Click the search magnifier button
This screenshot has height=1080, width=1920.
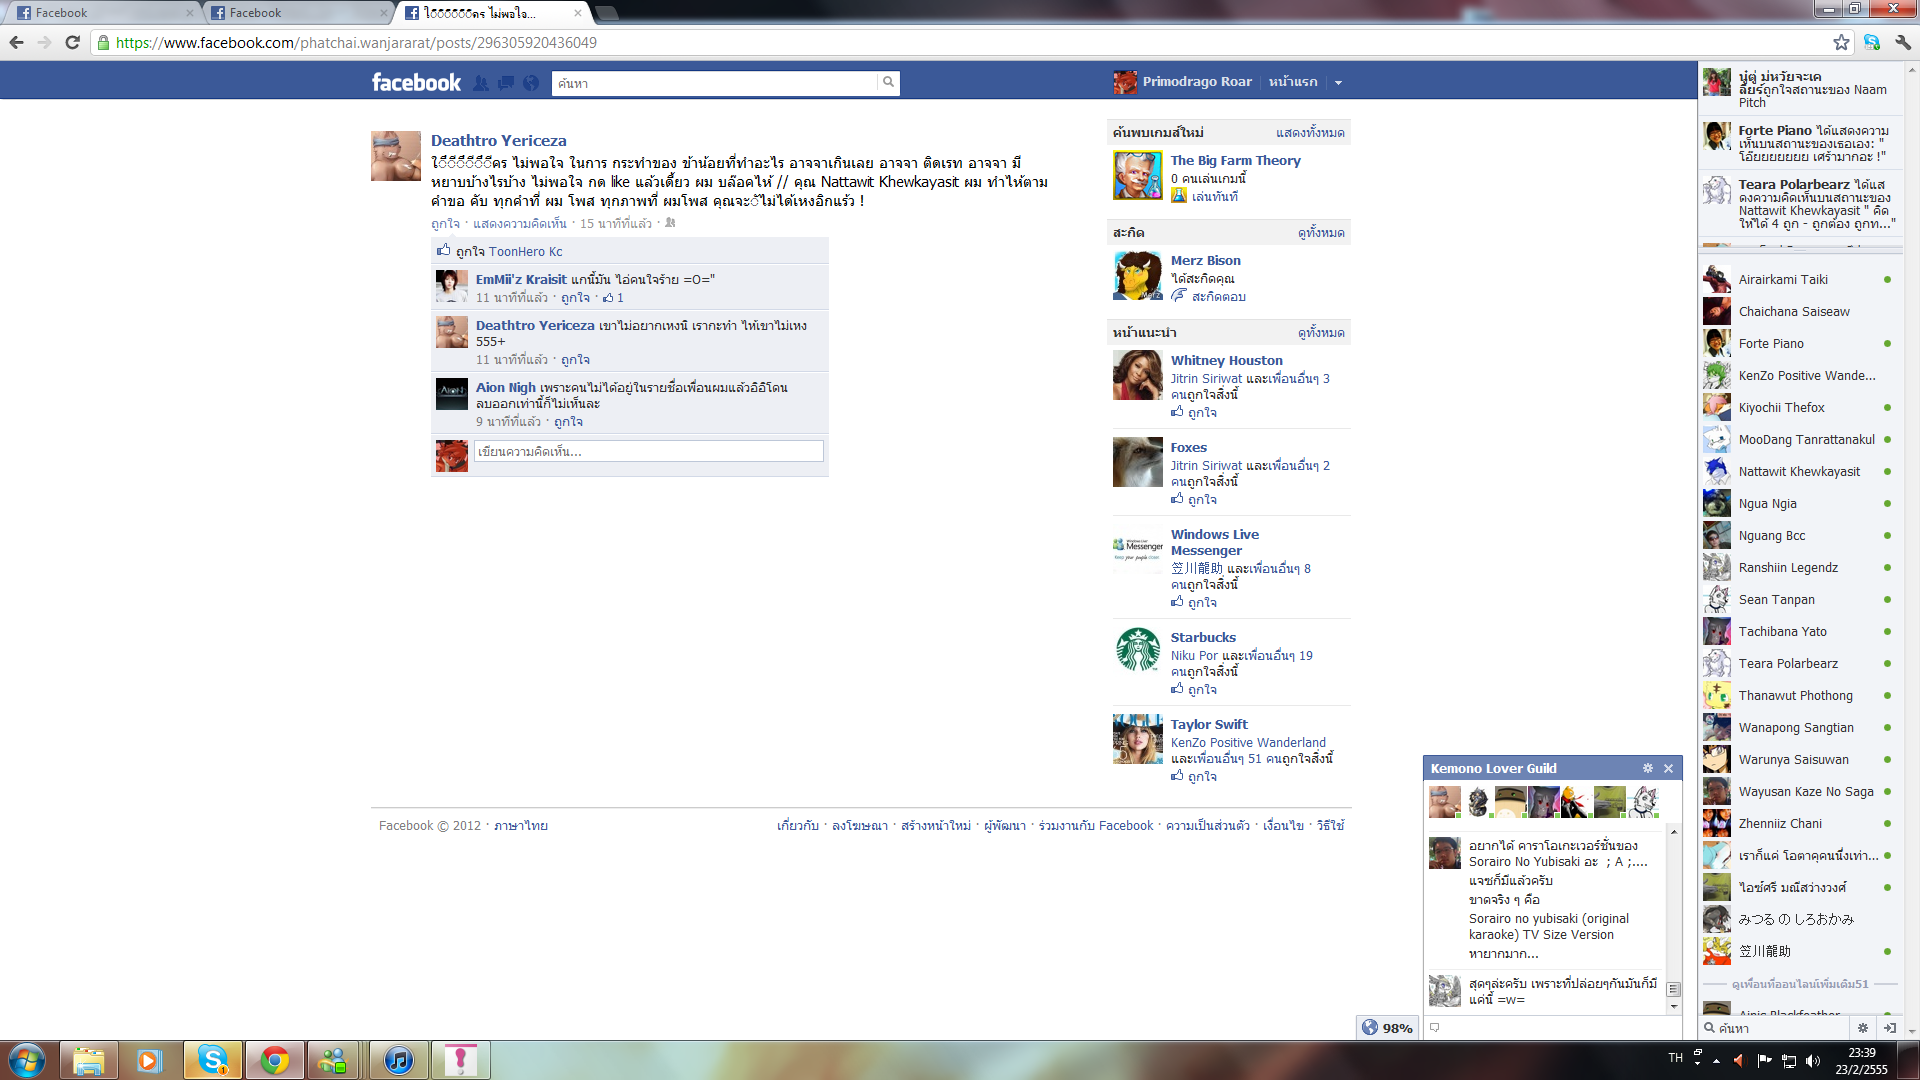pos(888,83)
